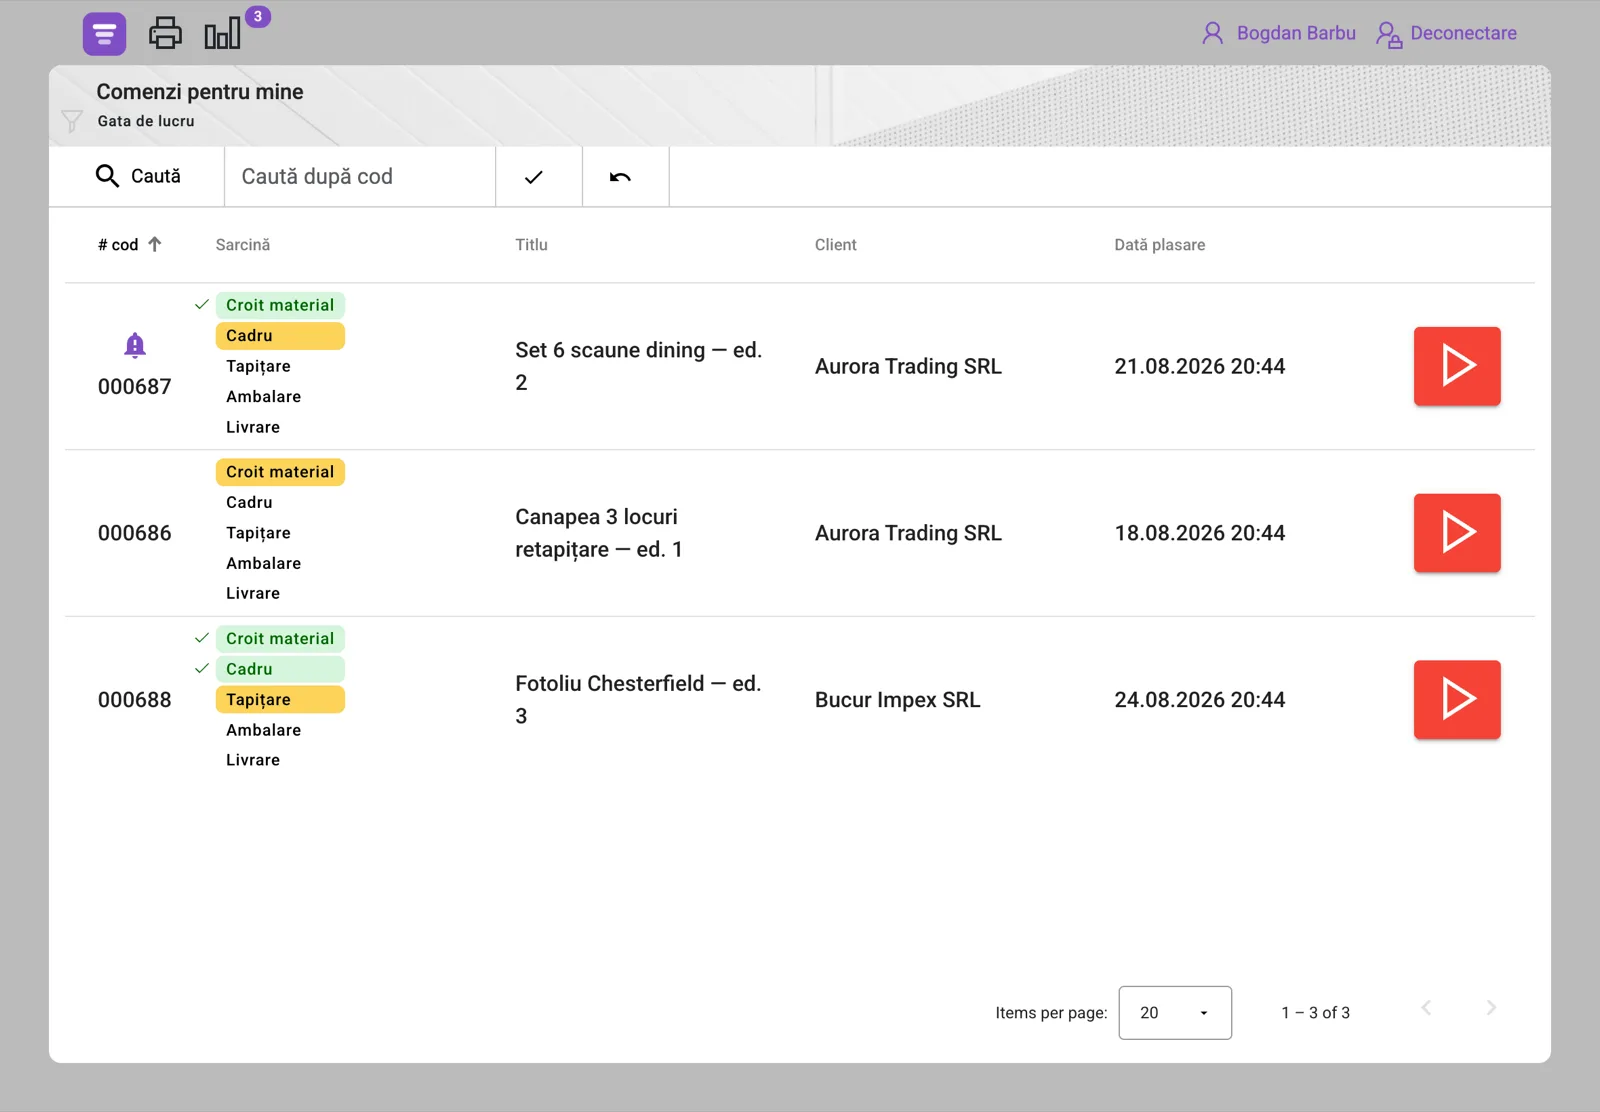Click Ambalare step in order 000688

[263, 730]
